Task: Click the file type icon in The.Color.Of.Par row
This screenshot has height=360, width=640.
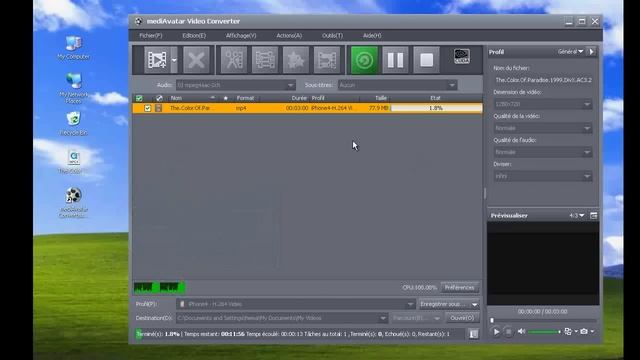Action: tap(159, 108)
